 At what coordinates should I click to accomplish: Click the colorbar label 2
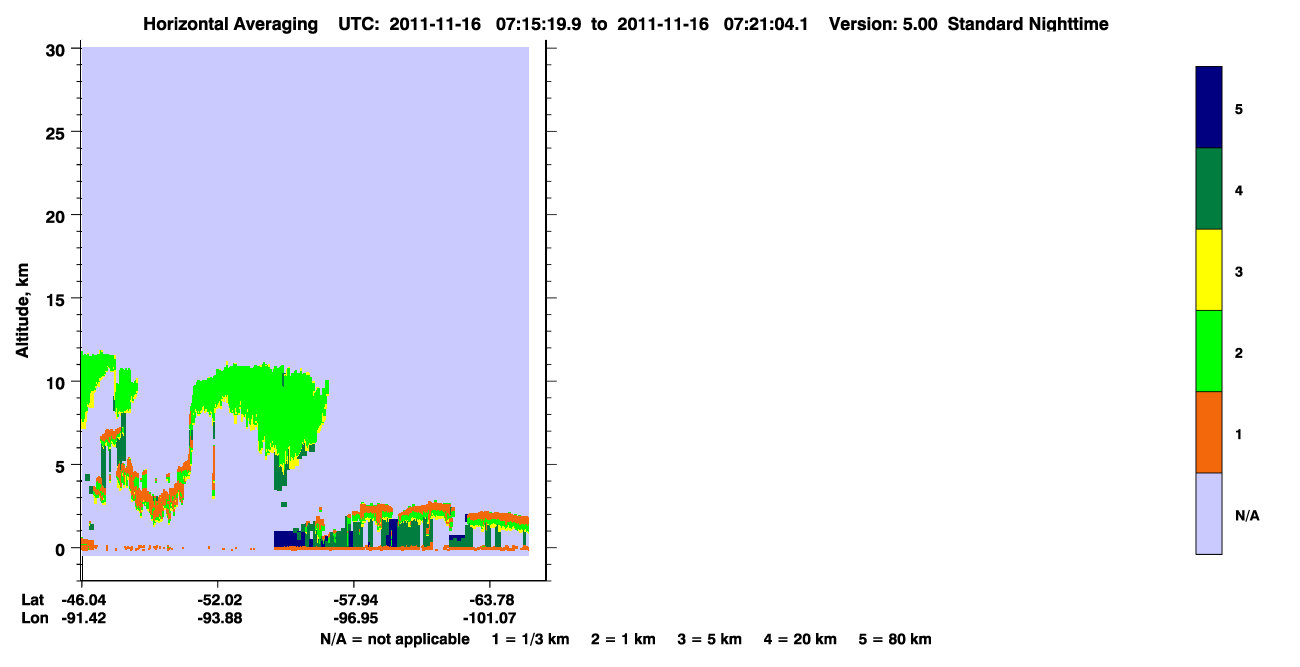pos(1239,352)
